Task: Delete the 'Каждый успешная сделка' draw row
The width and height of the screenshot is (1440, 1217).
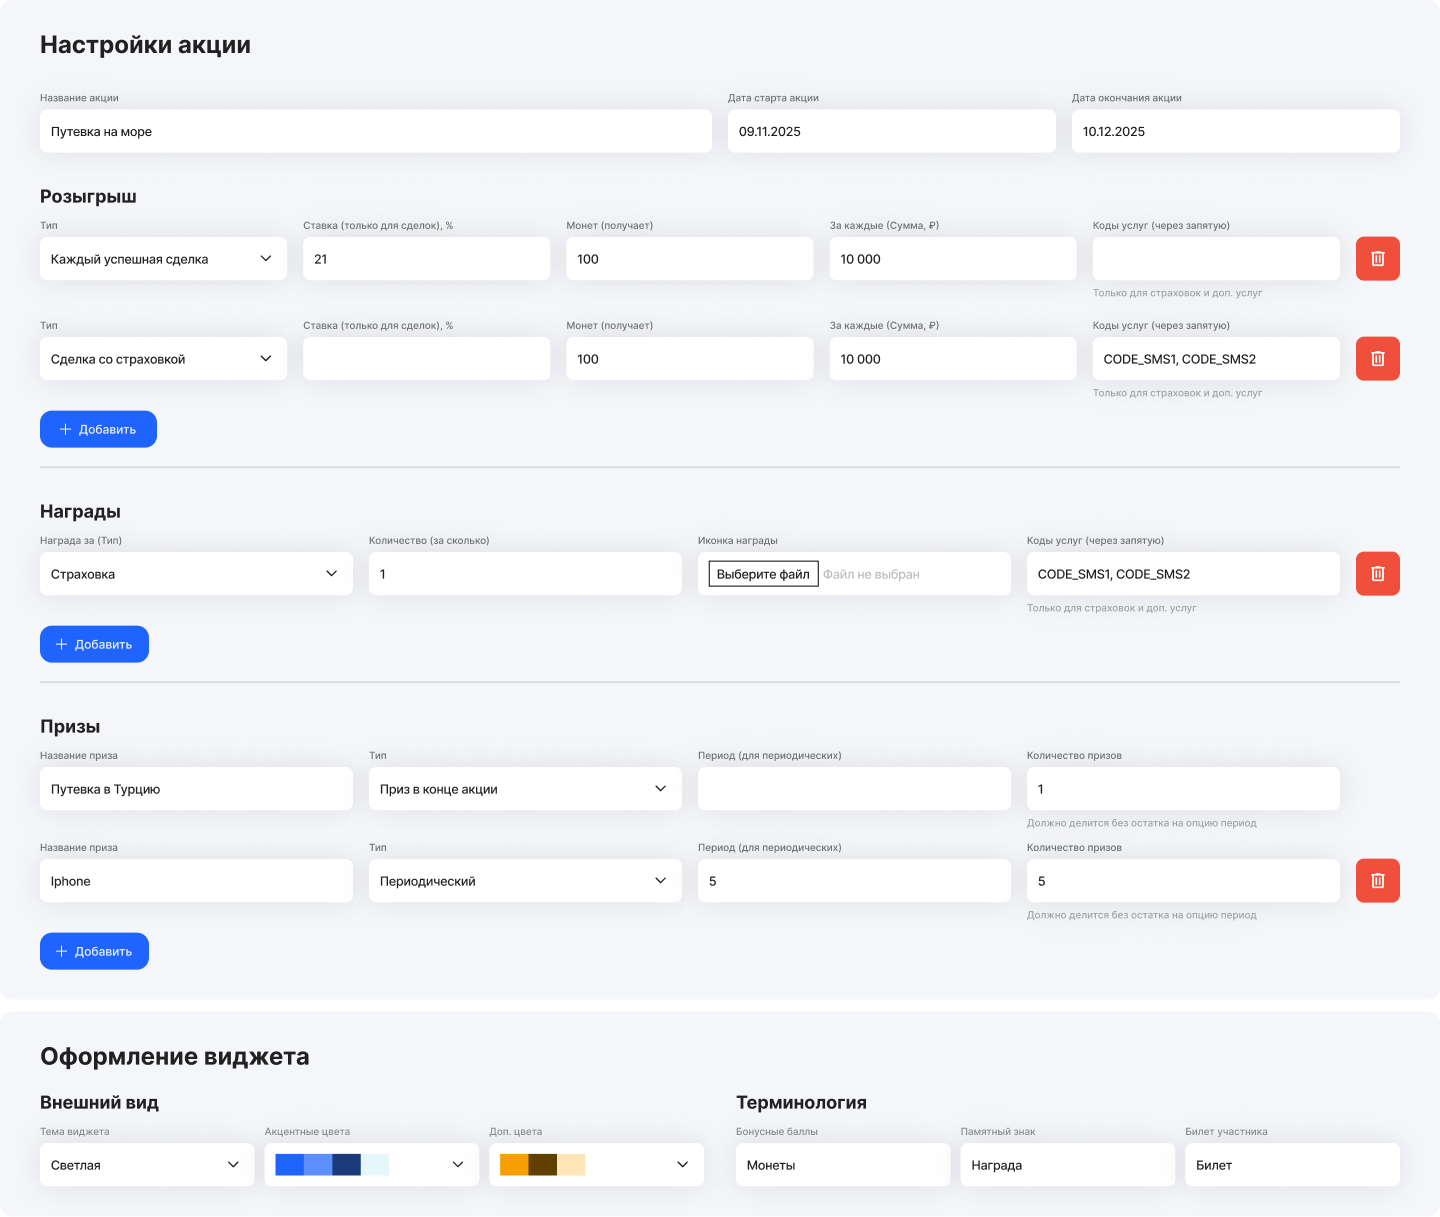Action: tap(1377, 259)
